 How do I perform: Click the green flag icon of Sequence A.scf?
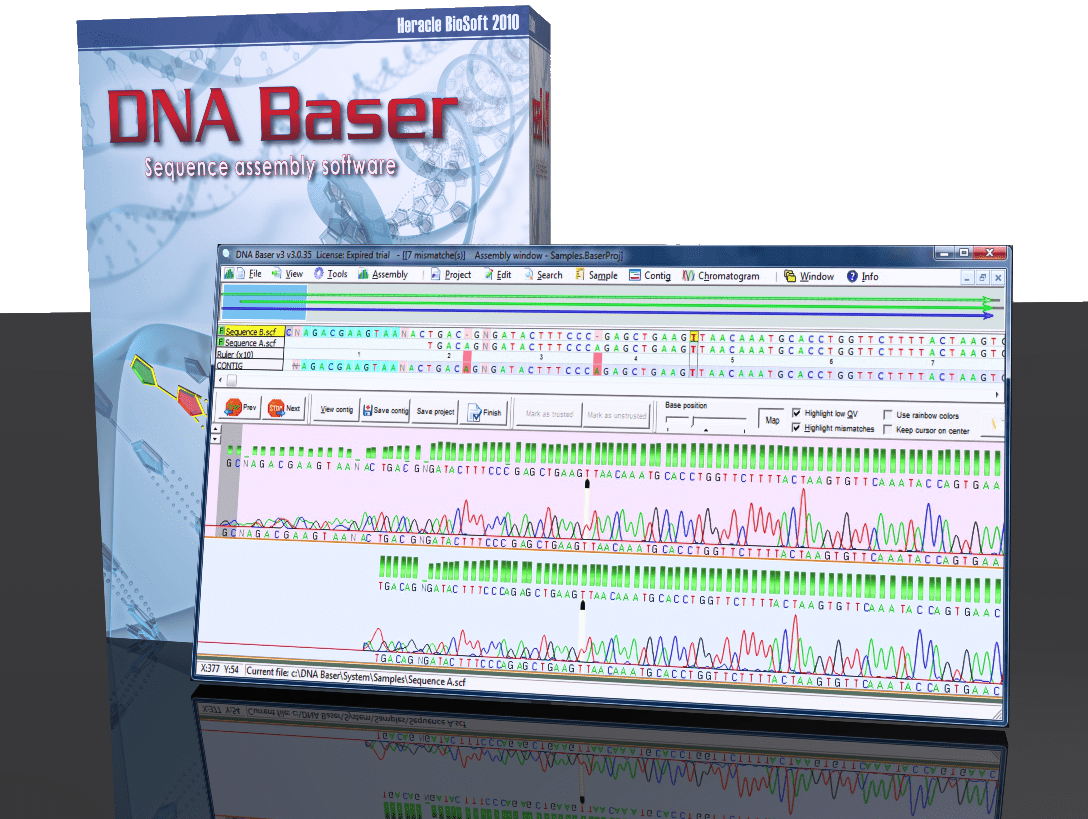(221, 342)
